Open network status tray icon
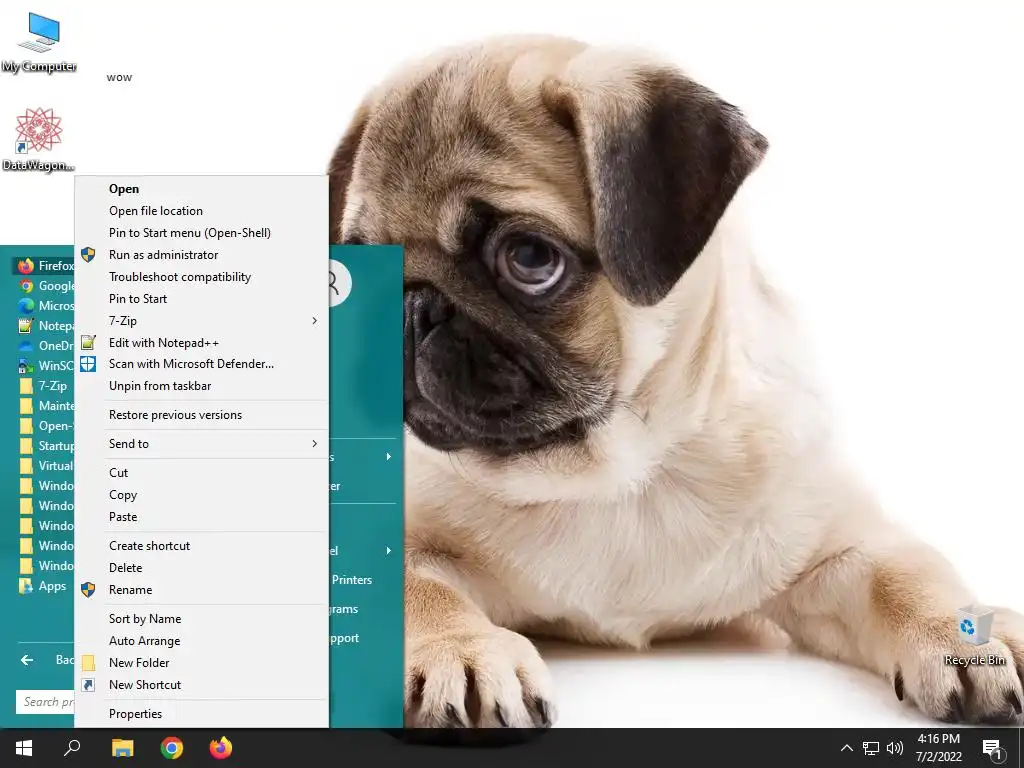Viewport: 1024px width, 768px height. point(871,748)
